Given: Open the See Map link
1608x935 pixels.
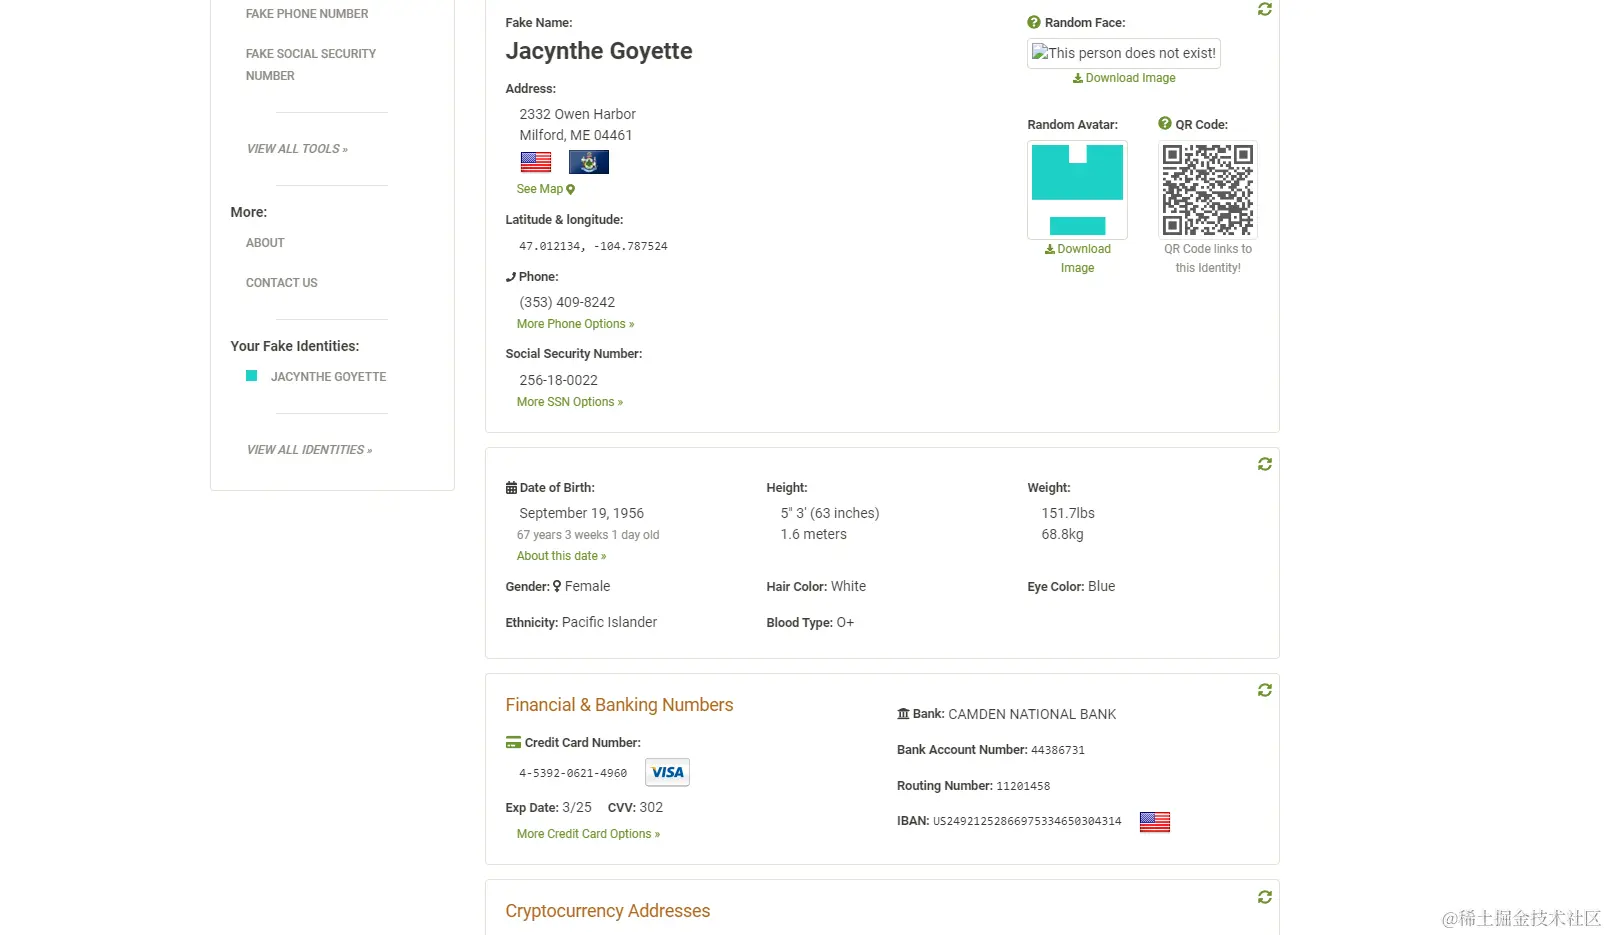Looking at the screenshot, I should click(546, 189).
